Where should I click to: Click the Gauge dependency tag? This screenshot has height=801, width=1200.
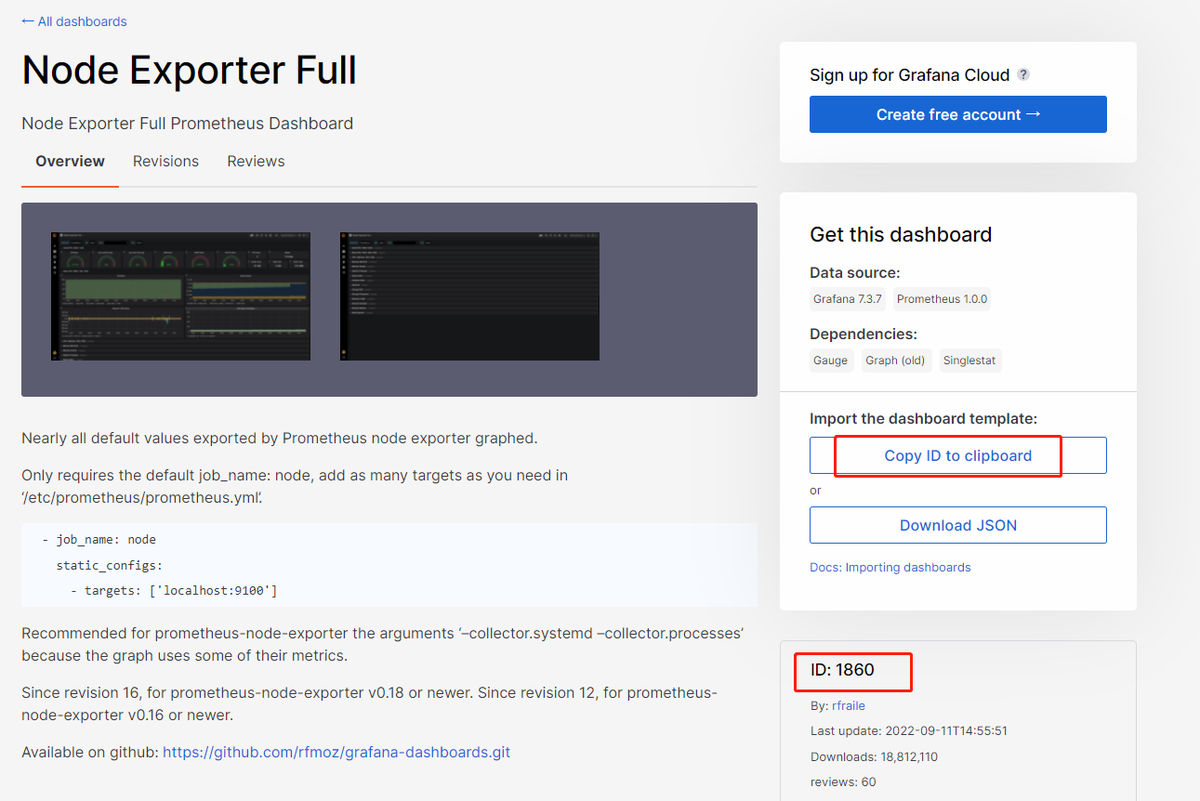(831, 360)
